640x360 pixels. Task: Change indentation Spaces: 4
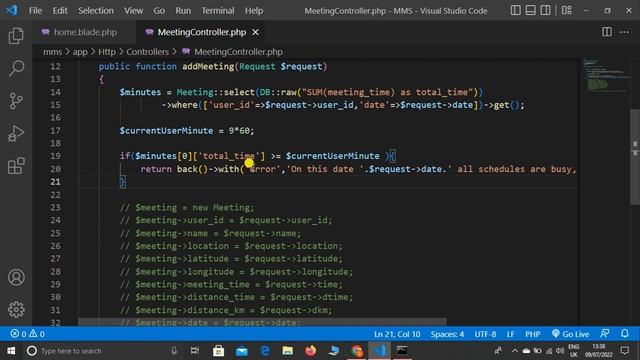pyautogui.click(x=447, y=334)
